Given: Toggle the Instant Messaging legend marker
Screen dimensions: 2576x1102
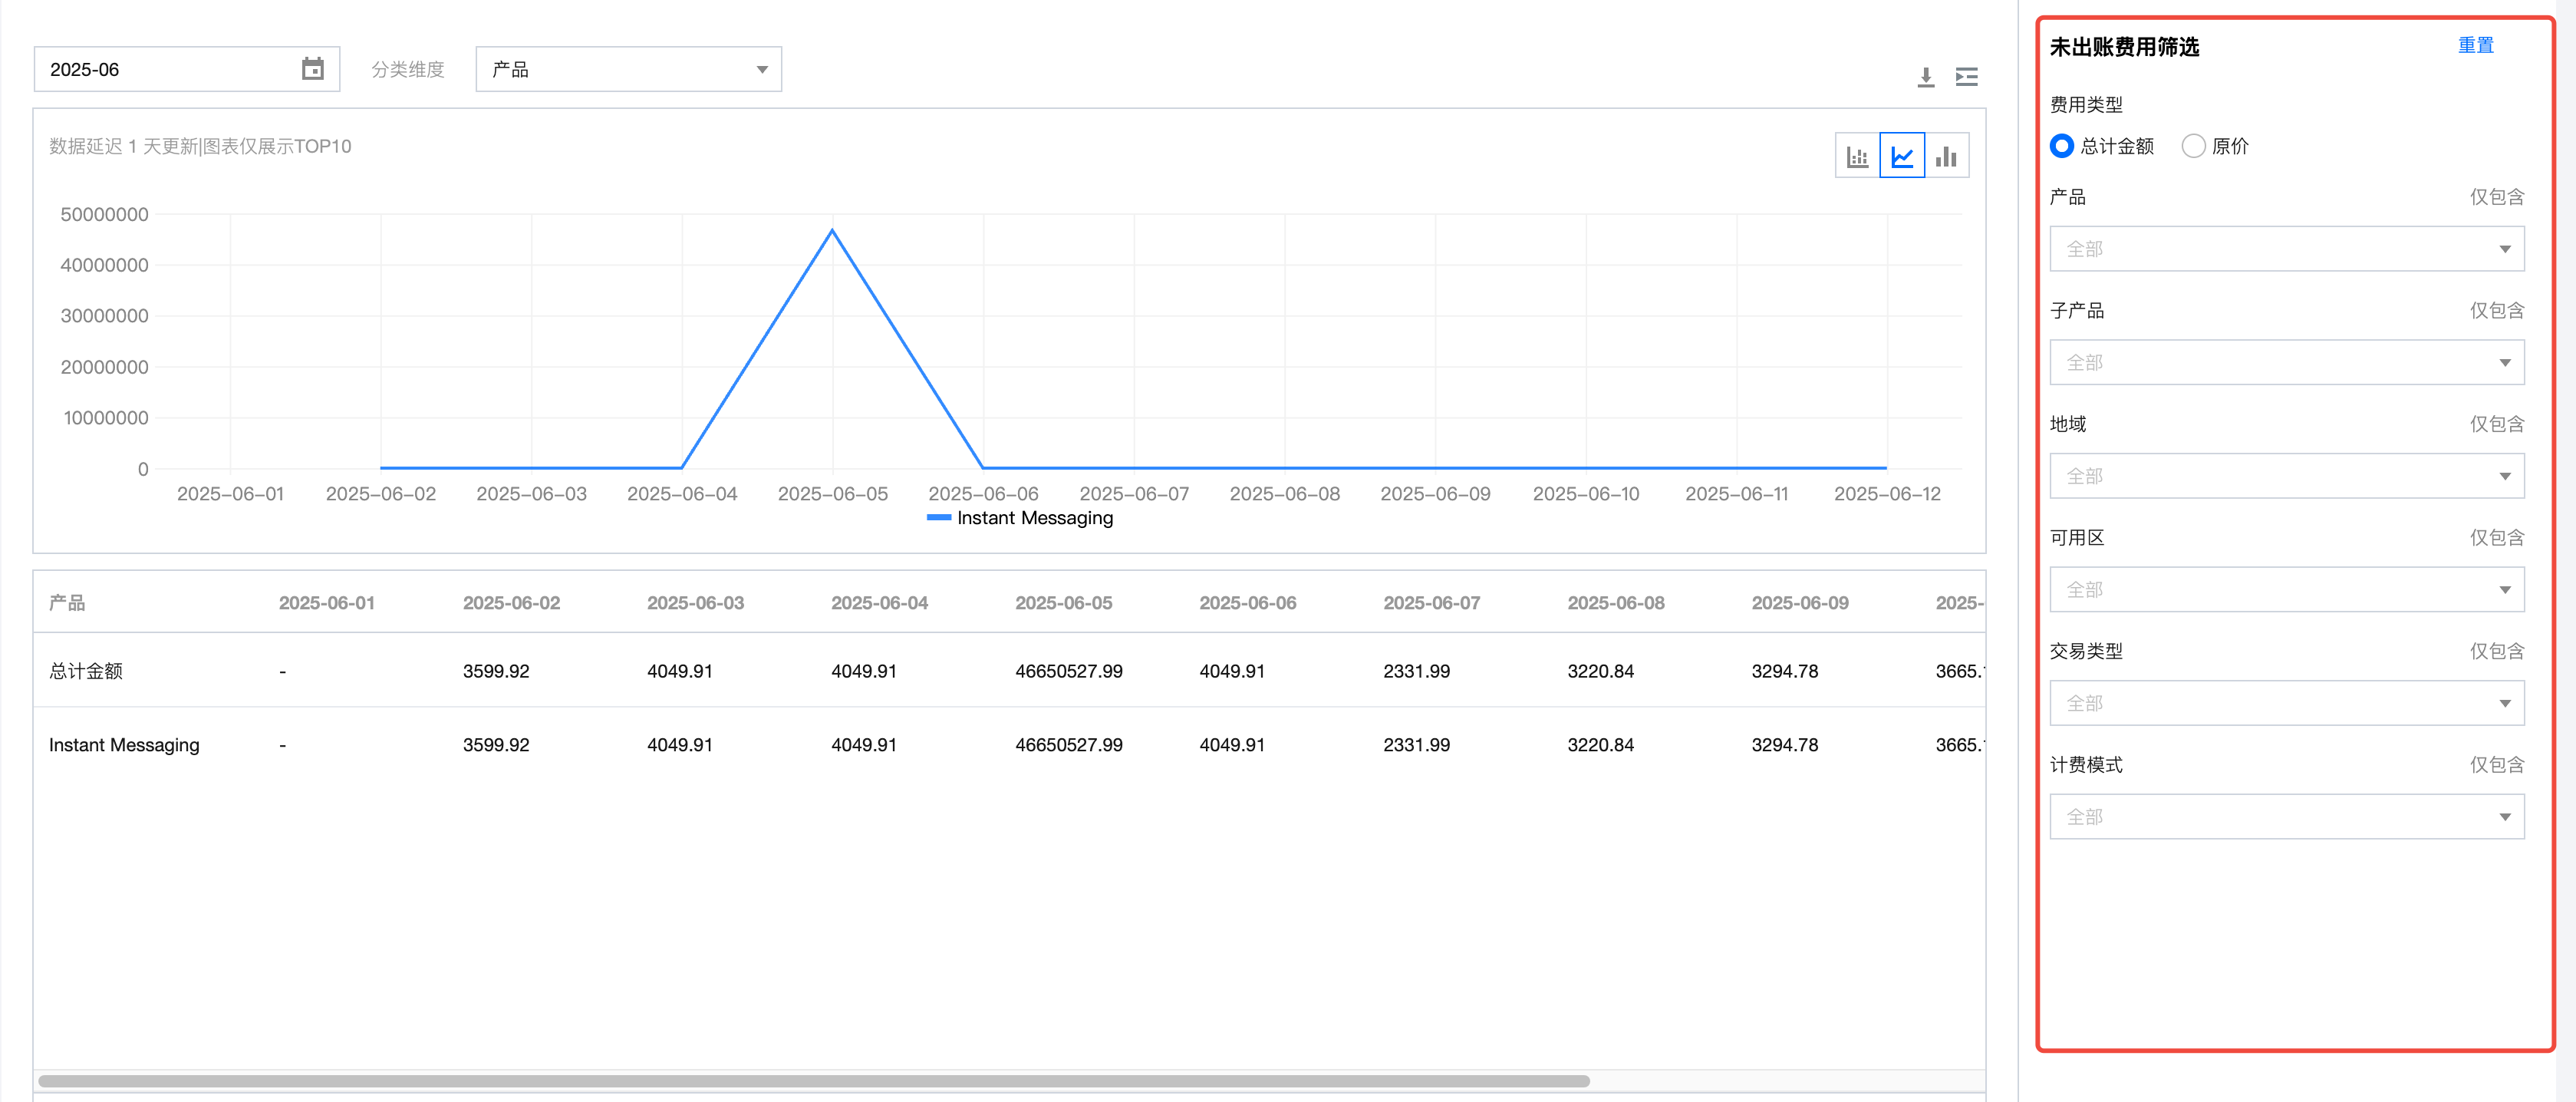Looking at the screenshot, I should [x=938, y=518].
